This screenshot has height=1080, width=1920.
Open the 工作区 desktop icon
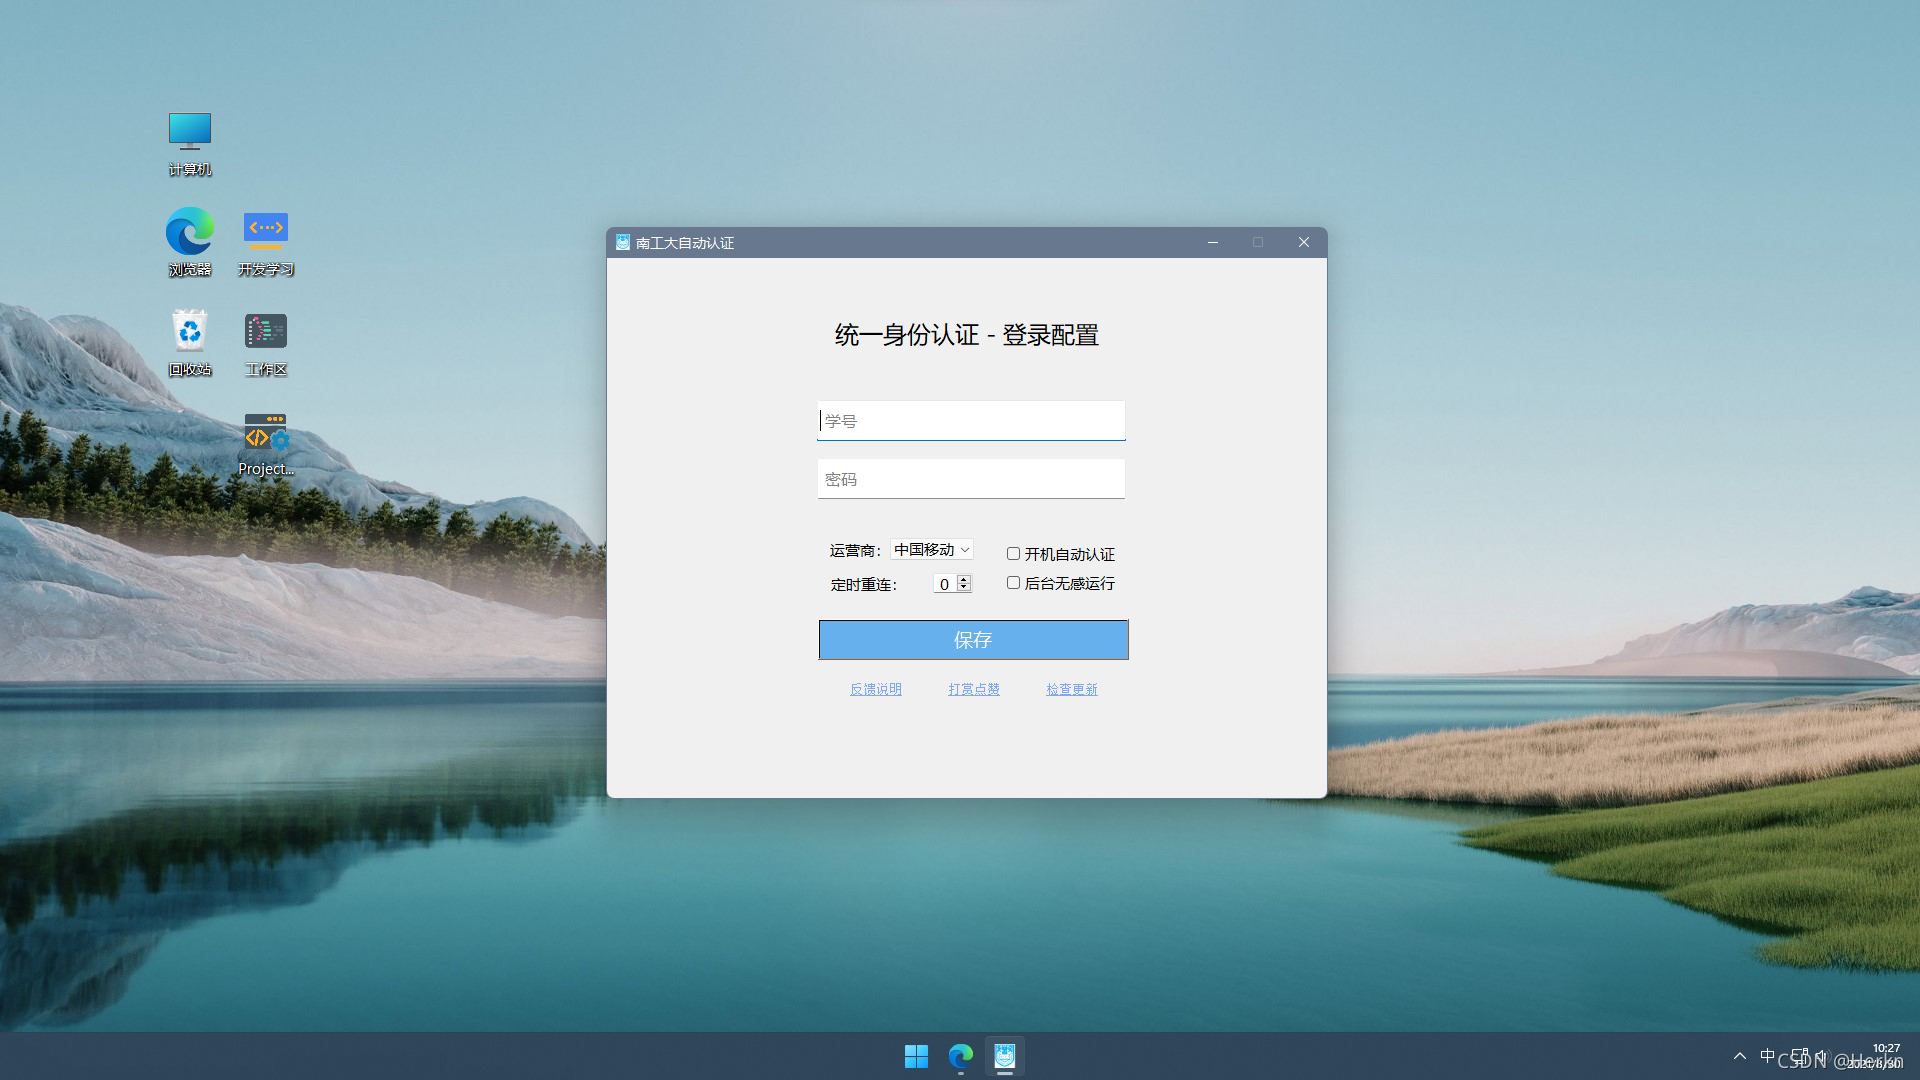tap(265, 332)
